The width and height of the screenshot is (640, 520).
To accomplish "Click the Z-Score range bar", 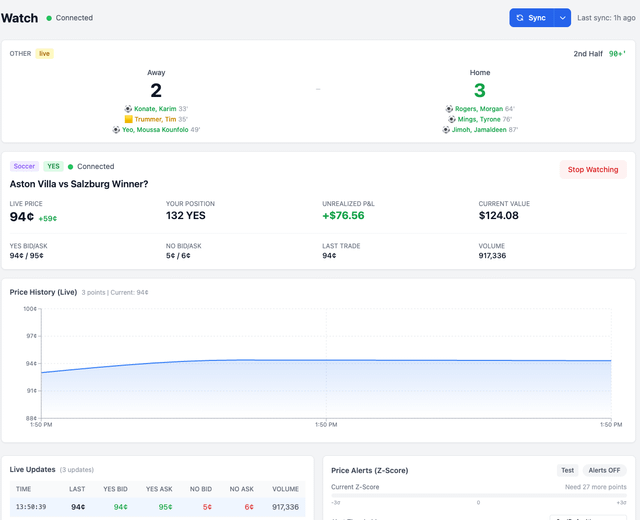I will [478, 494].
